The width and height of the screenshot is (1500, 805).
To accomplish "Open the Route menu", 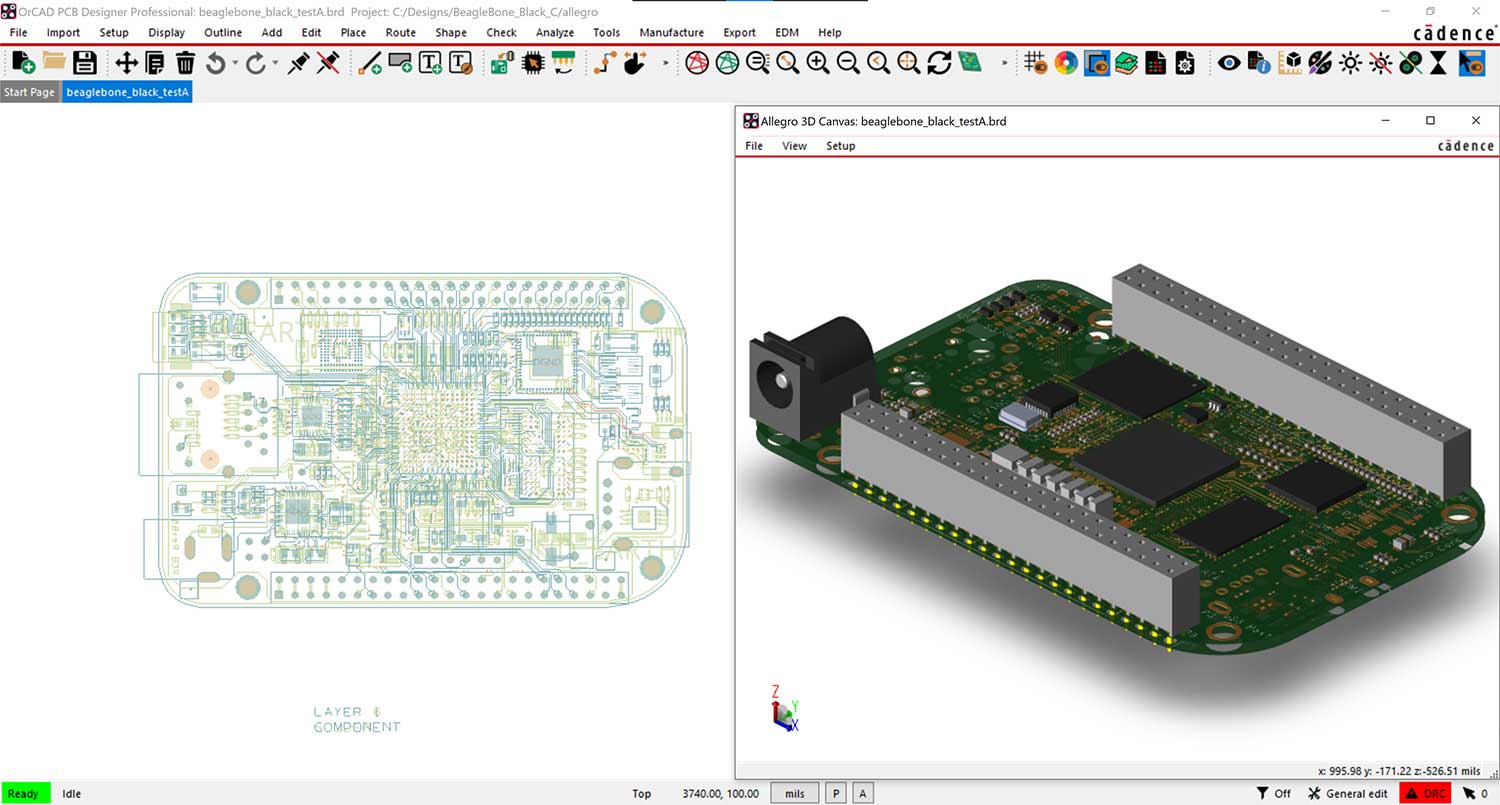I will click(x=400, y=33).
